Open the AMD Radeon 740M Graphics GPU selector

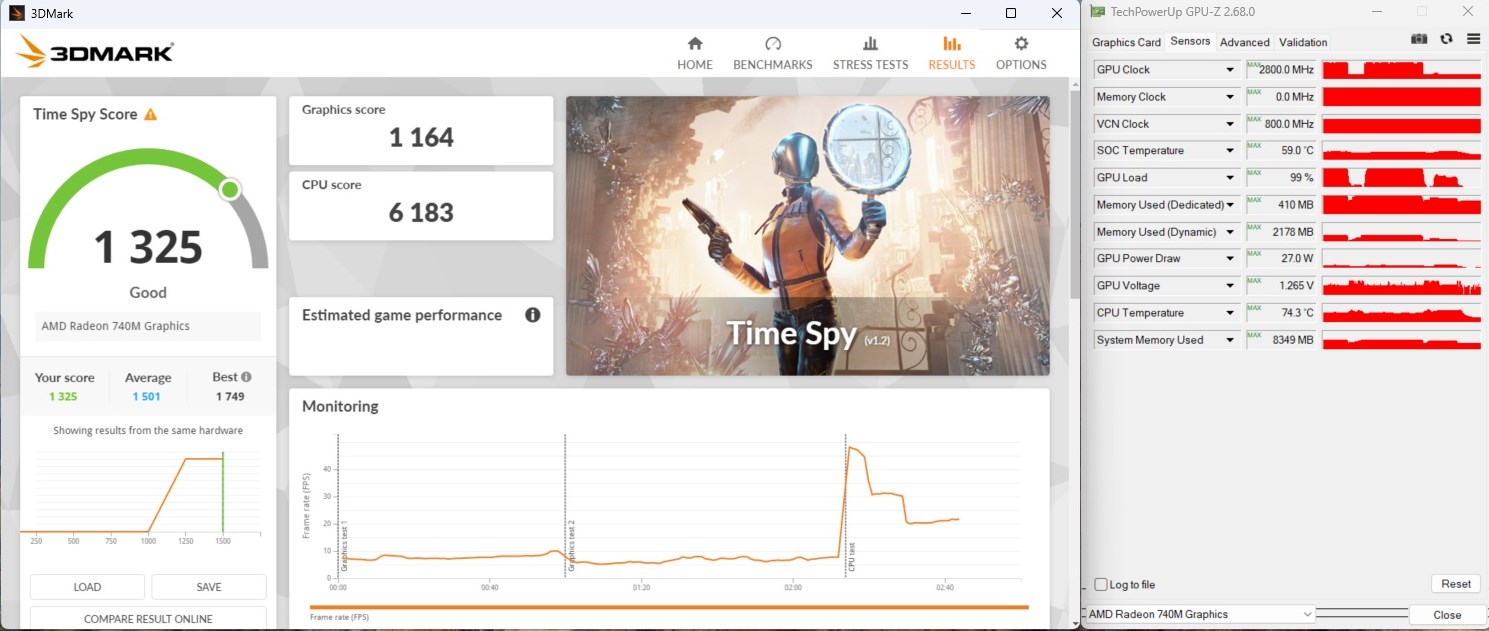pos(1201,614)
